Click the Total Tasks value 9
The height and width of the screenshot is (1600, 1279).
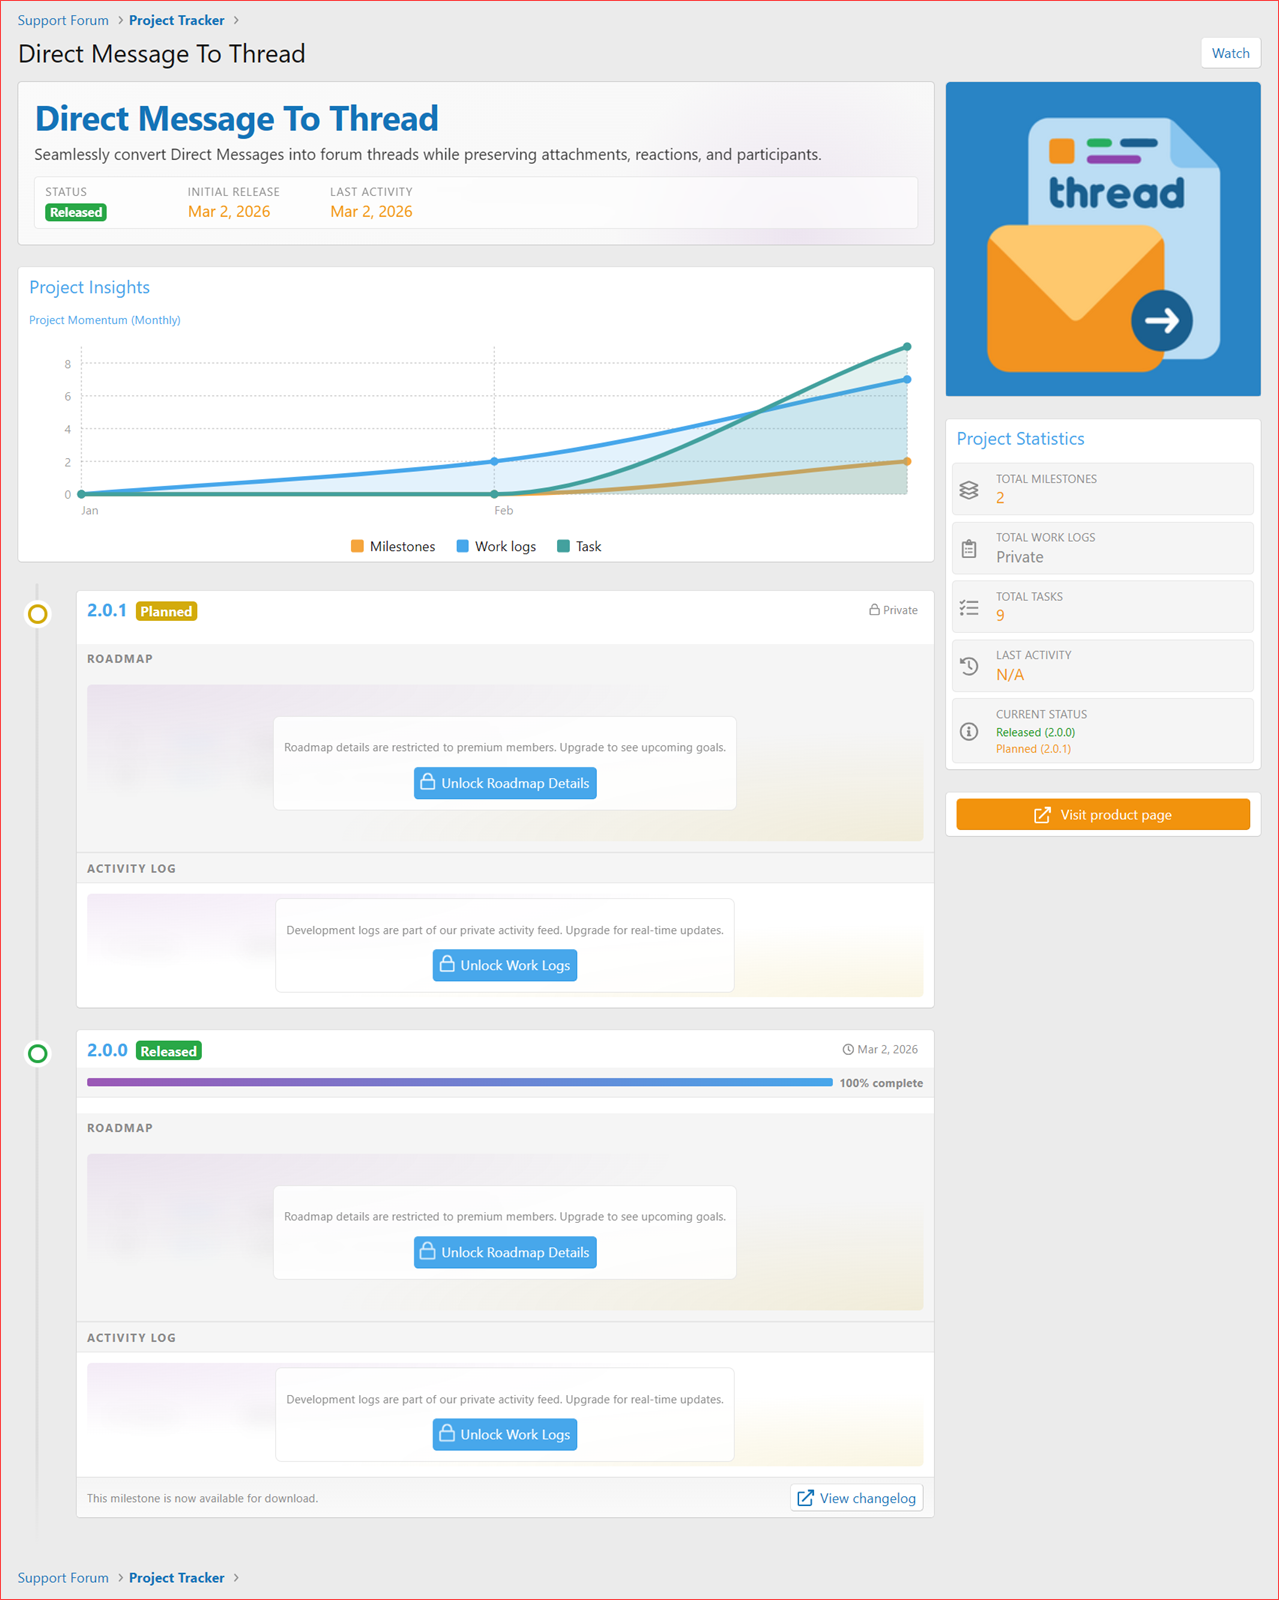pos(1000,615)
